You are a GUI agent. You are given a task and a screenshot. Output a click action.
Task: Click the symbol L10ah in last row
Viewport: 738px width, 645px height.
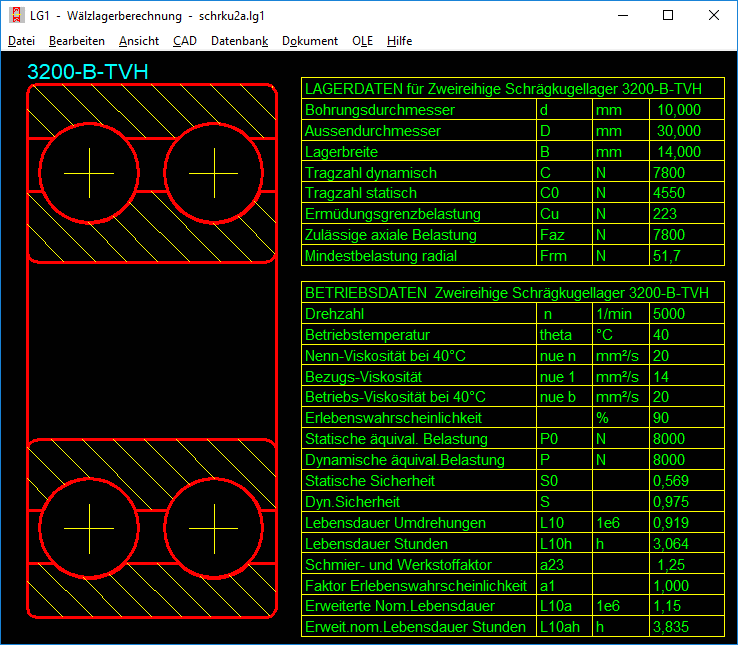point(560,627)
